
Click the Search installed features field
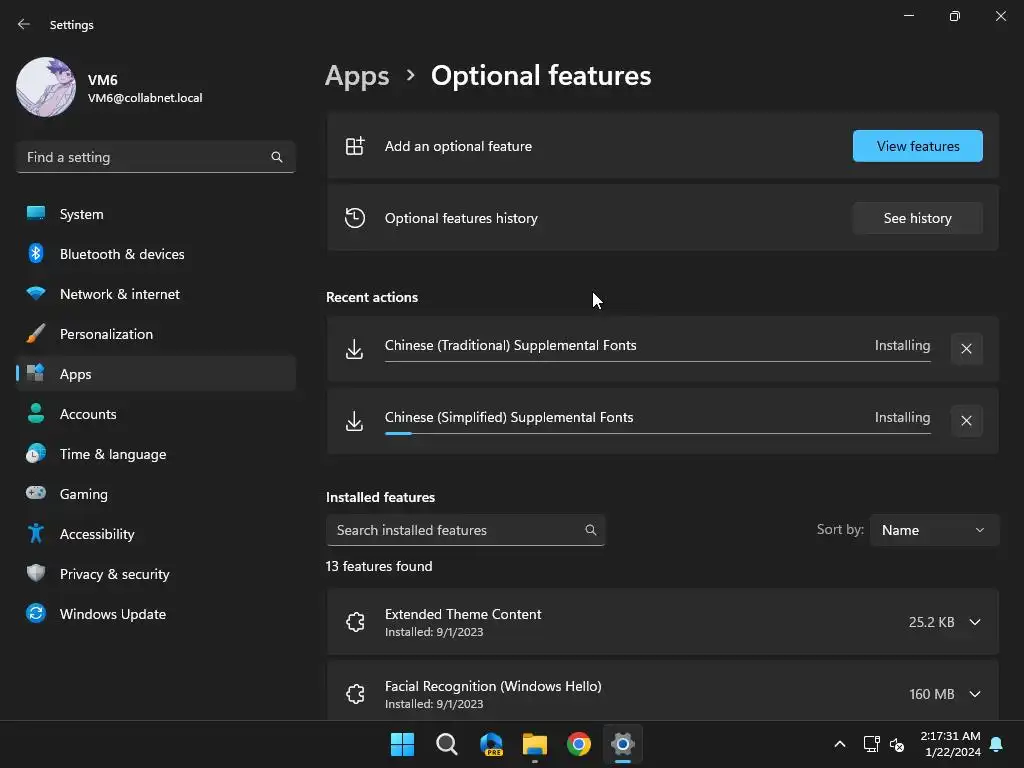tap(455, 530)
